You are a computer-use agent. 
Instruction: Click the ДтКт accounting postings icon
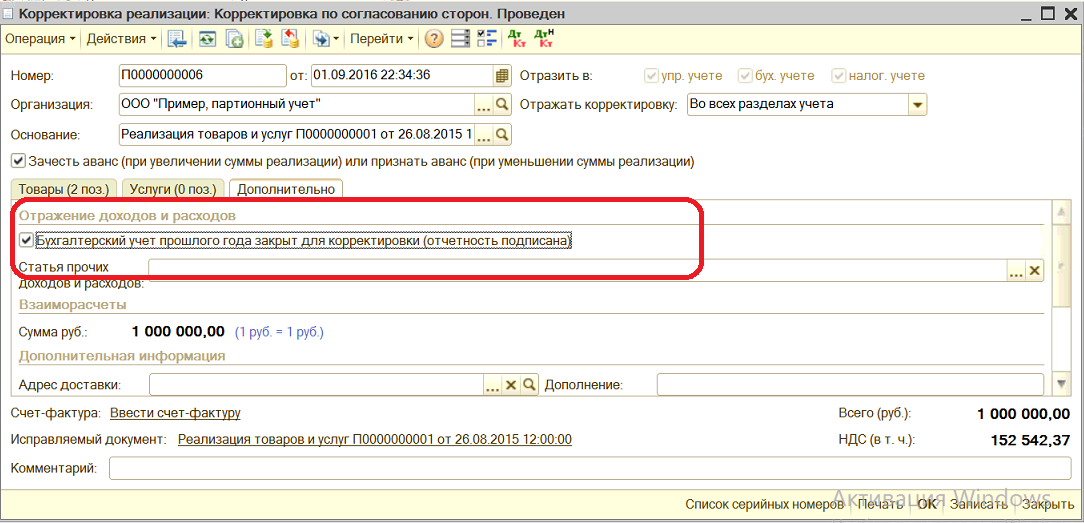(x=516, y=39)
